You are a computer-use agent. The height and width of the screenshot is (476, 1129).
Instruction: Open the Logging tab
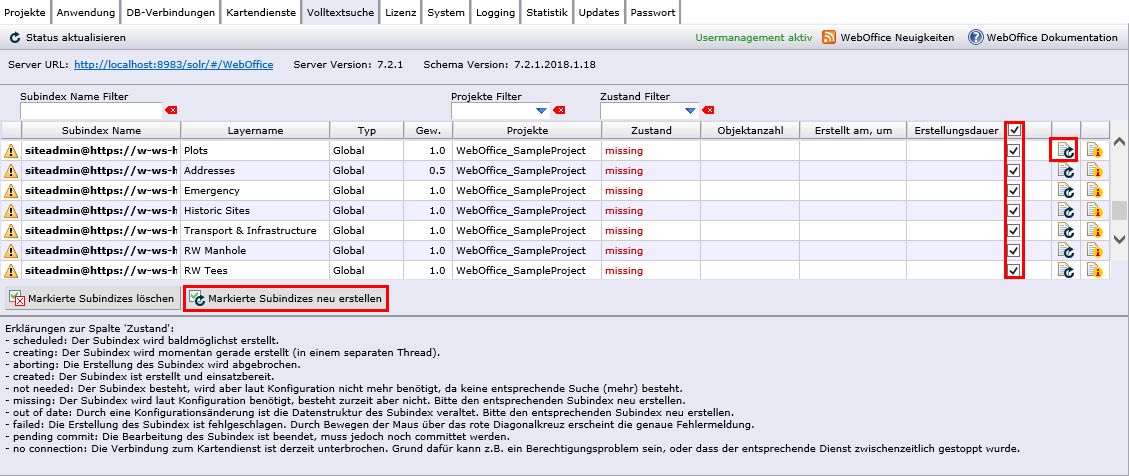click(495, 12)
